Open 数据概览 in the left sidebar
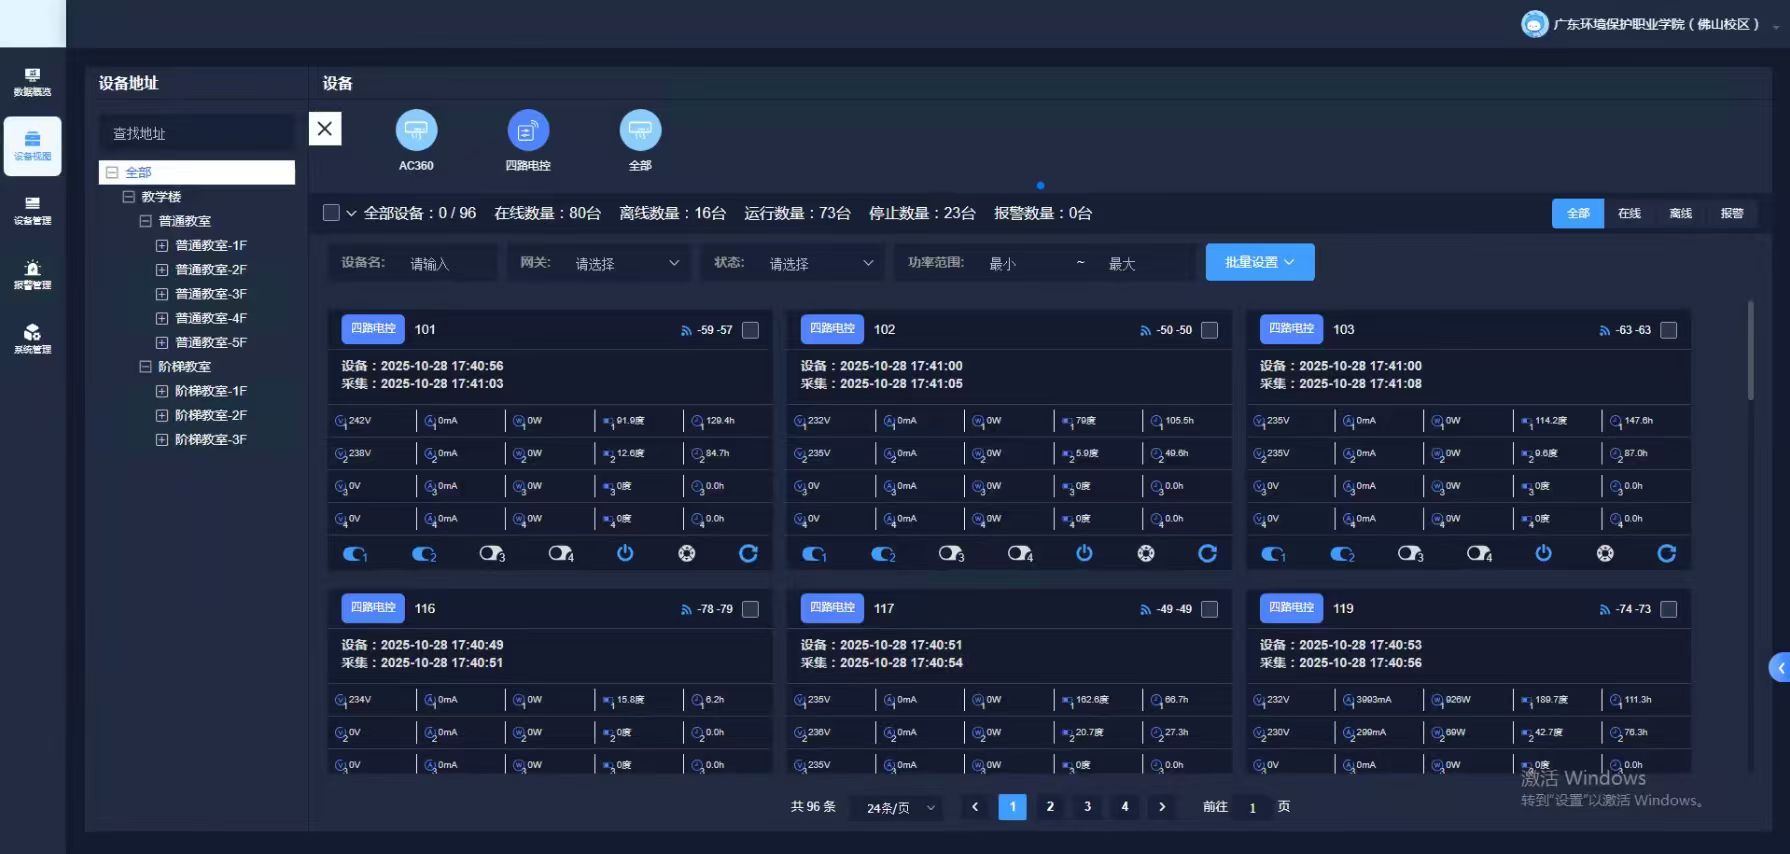 32,82
